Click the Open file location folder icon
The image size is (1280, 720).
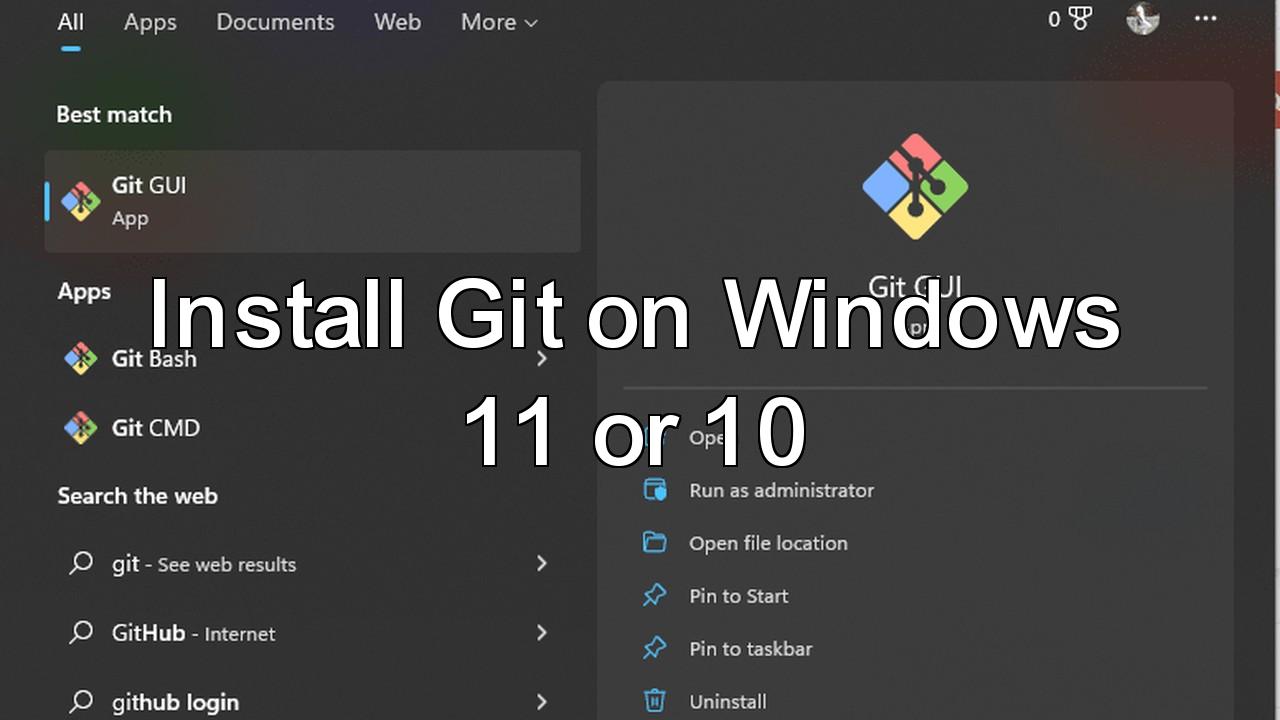pyautogui.click(x=654, y=543)
